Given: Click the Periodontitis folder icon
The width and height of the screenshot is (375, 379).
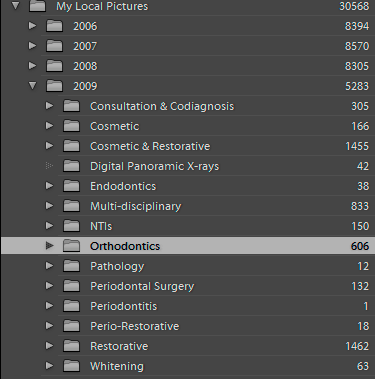Looking at the screenshot, I should click(x=71, y=306).
